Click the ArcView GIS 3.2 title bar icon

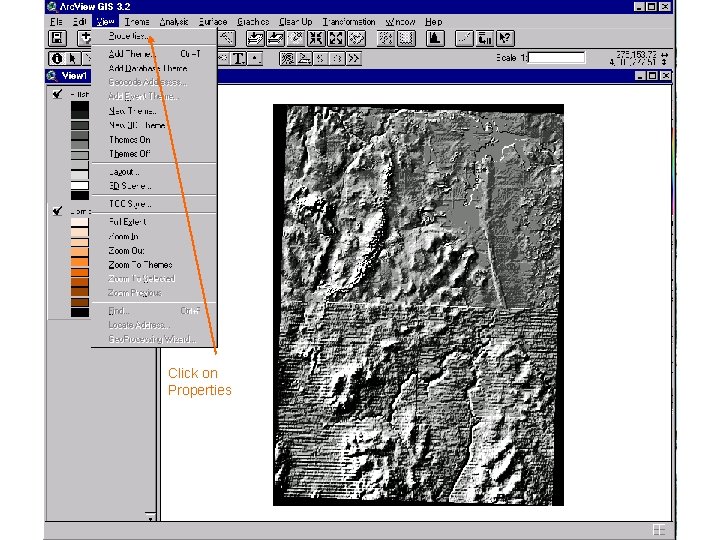[52, 7]
